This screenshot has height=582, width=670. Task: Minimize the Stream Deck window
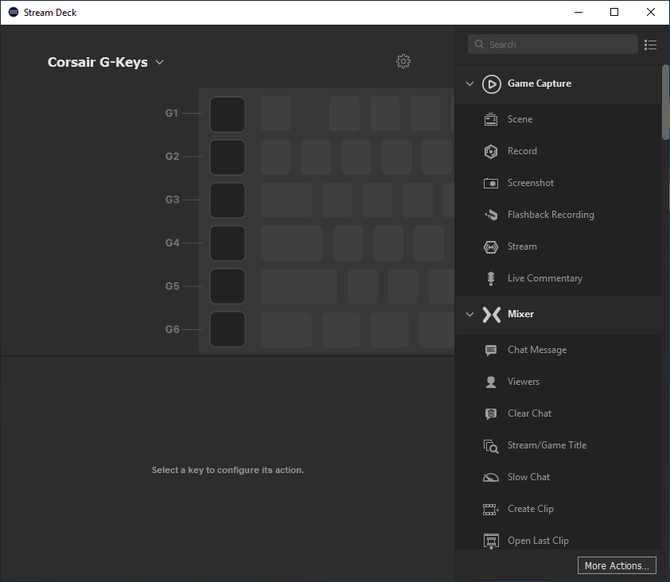click(578, 12)
